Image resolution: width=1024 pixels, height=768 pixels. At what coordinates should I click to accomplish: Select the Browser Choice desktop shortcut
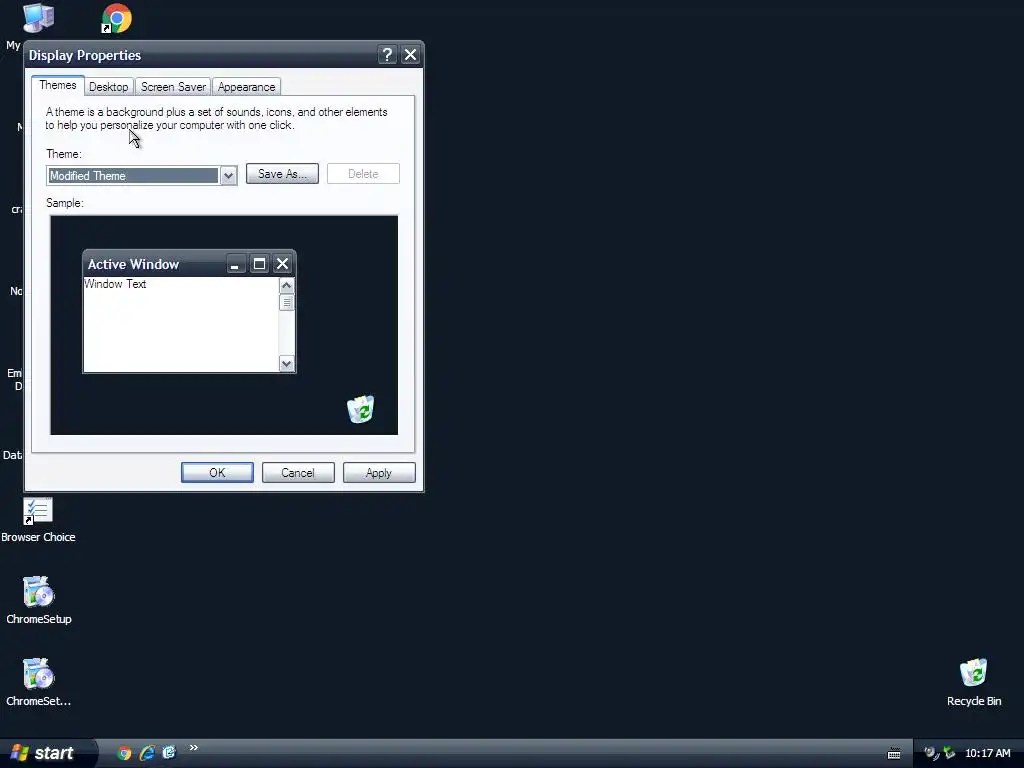coord(38,520)
